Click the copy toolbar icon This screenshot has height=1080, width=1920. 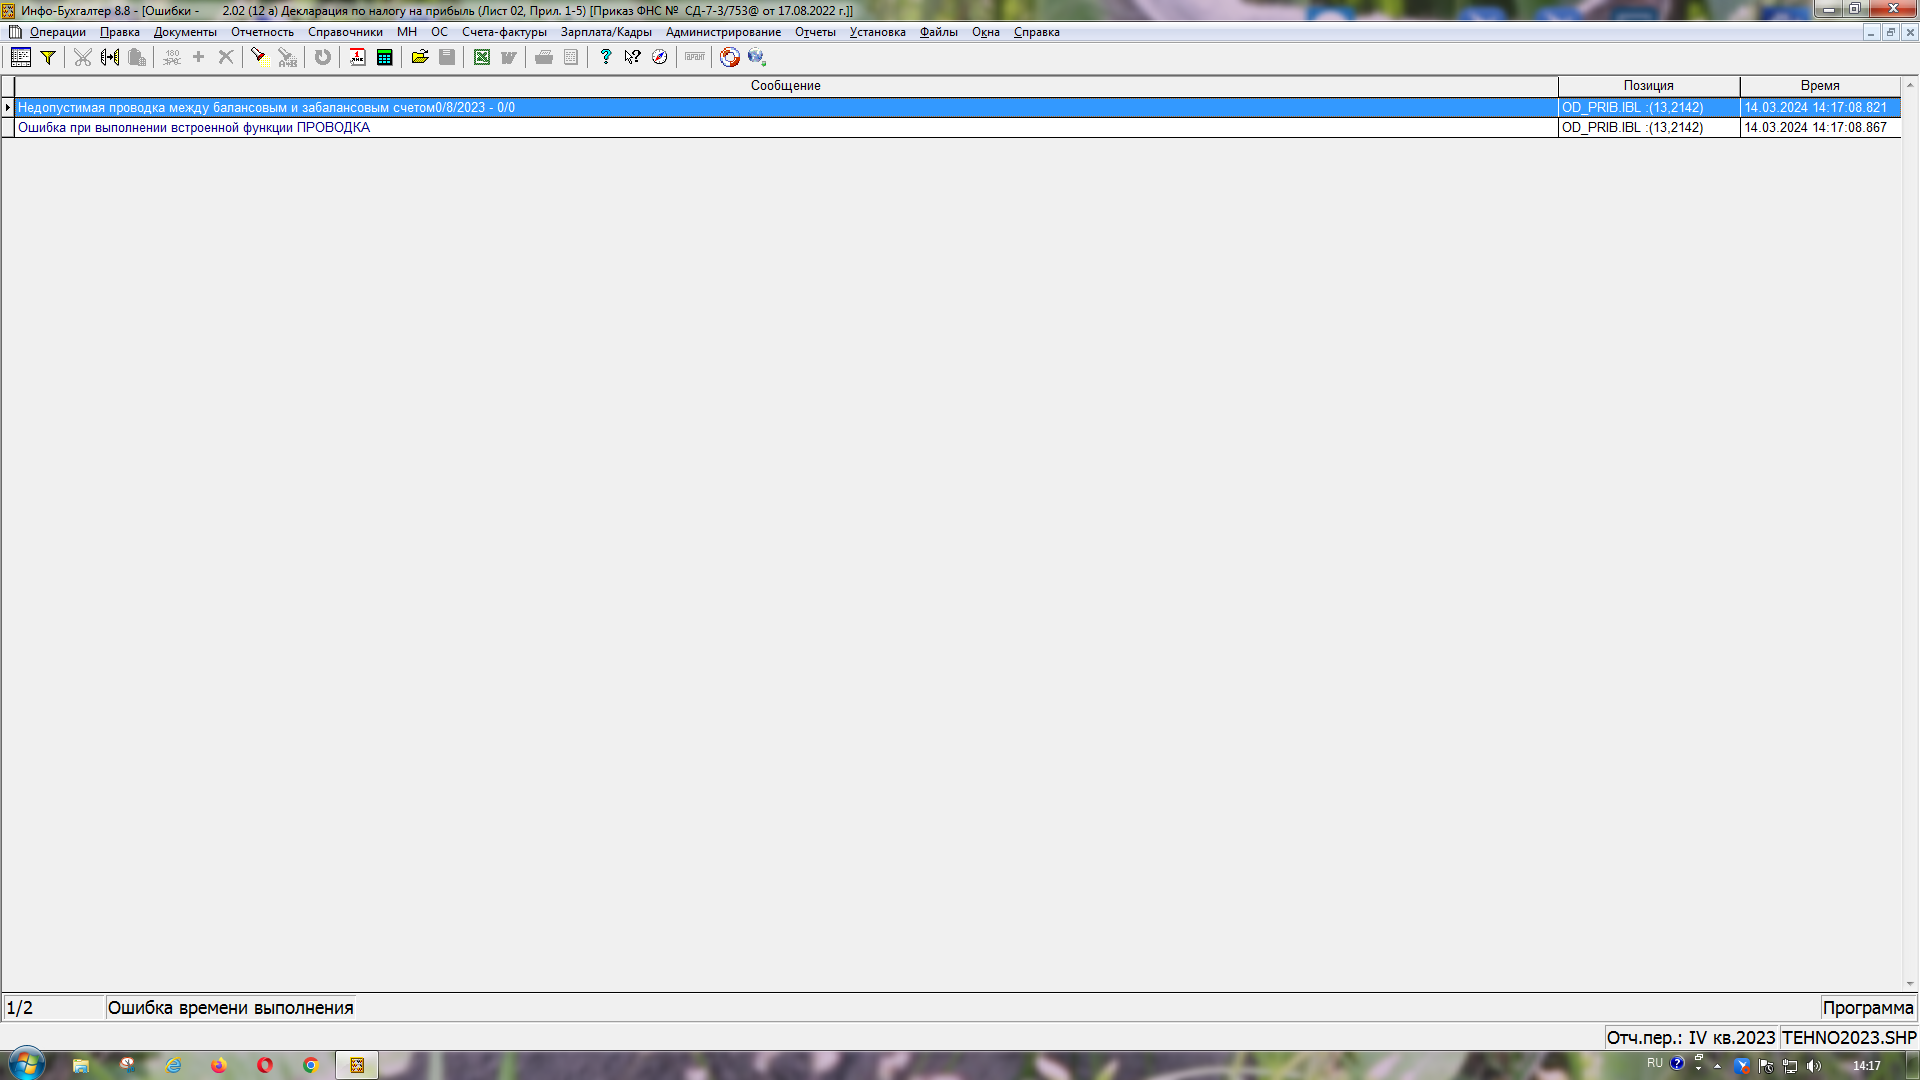[x=110, y=57]
